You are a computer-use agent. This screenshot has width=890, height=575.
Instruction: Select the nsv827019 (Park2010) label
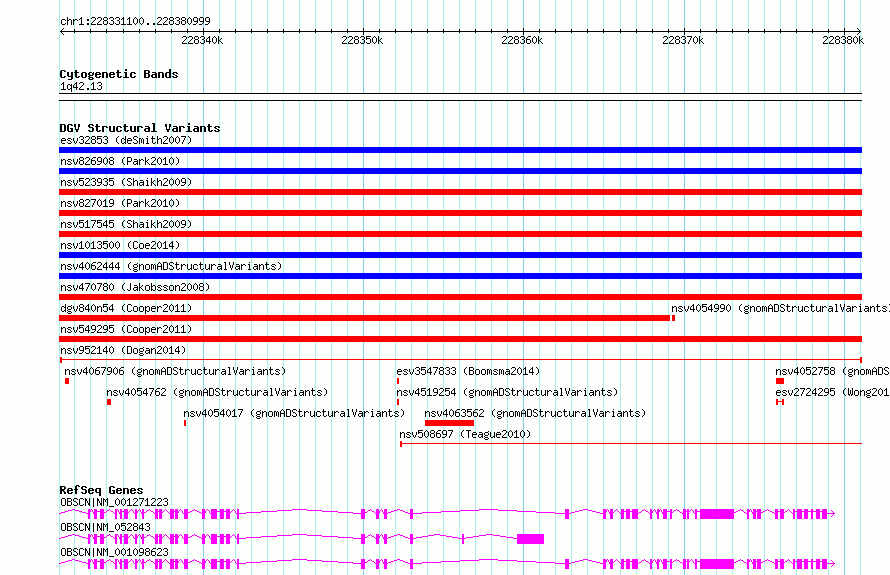click(x=120, y=203)
